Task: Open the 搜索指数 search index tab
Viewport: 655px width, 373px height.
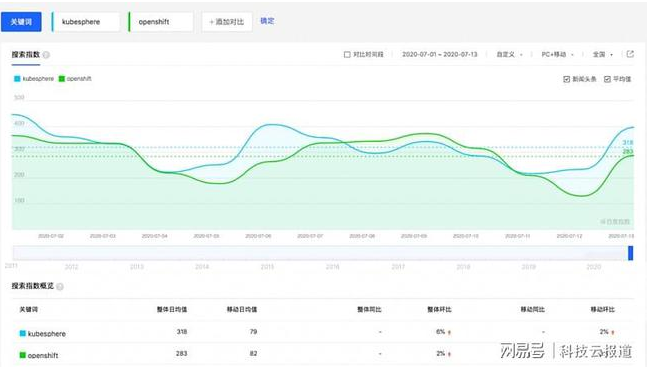Action: [25, 55]
